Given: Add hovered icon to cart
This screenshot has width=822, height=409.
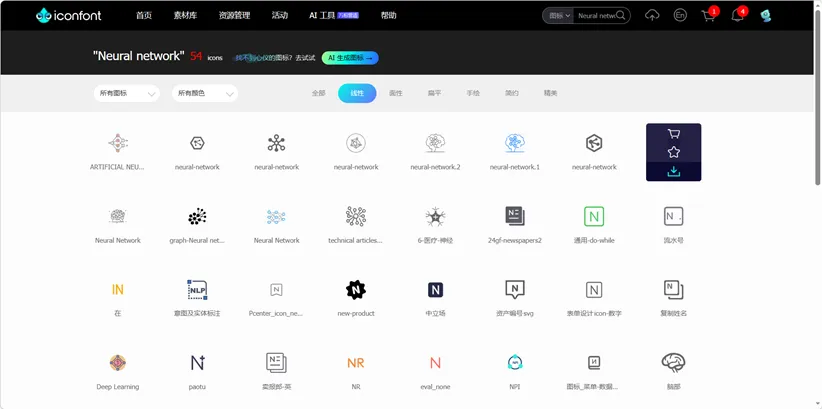Looking at the screenshot, I should pos(674,134).
